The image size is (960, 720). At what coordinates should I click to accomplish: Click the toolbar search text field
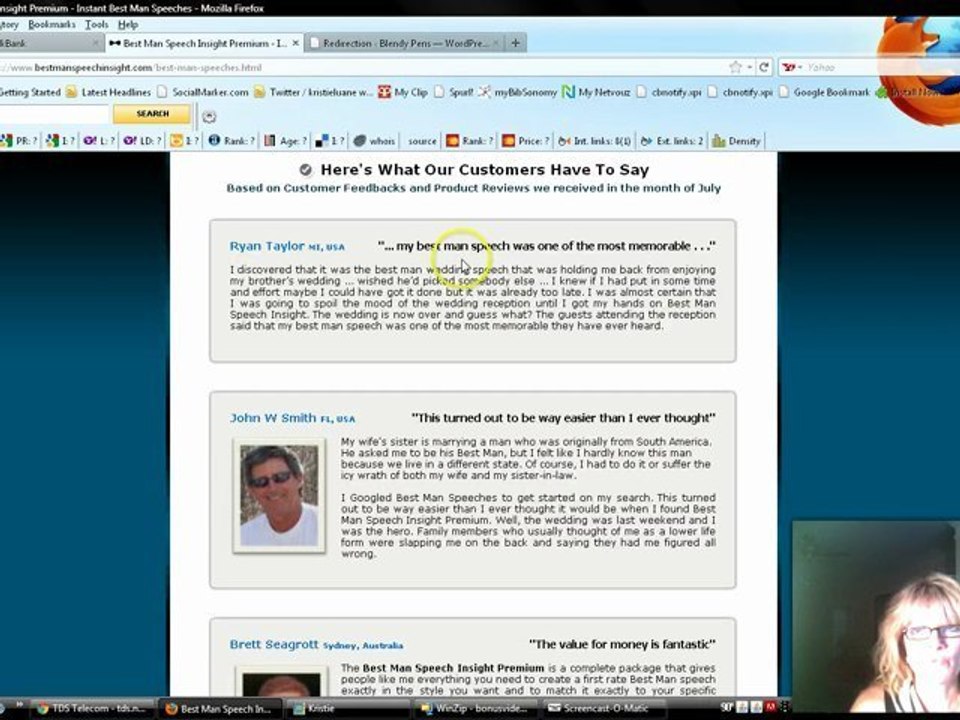pos(54,114)
